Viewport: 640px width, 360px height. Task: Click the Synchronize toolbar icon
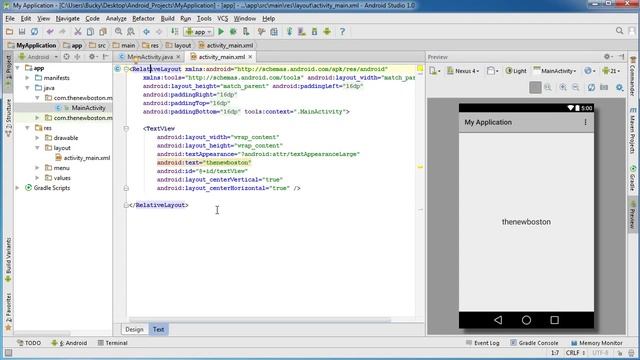(x=35, y=32)
